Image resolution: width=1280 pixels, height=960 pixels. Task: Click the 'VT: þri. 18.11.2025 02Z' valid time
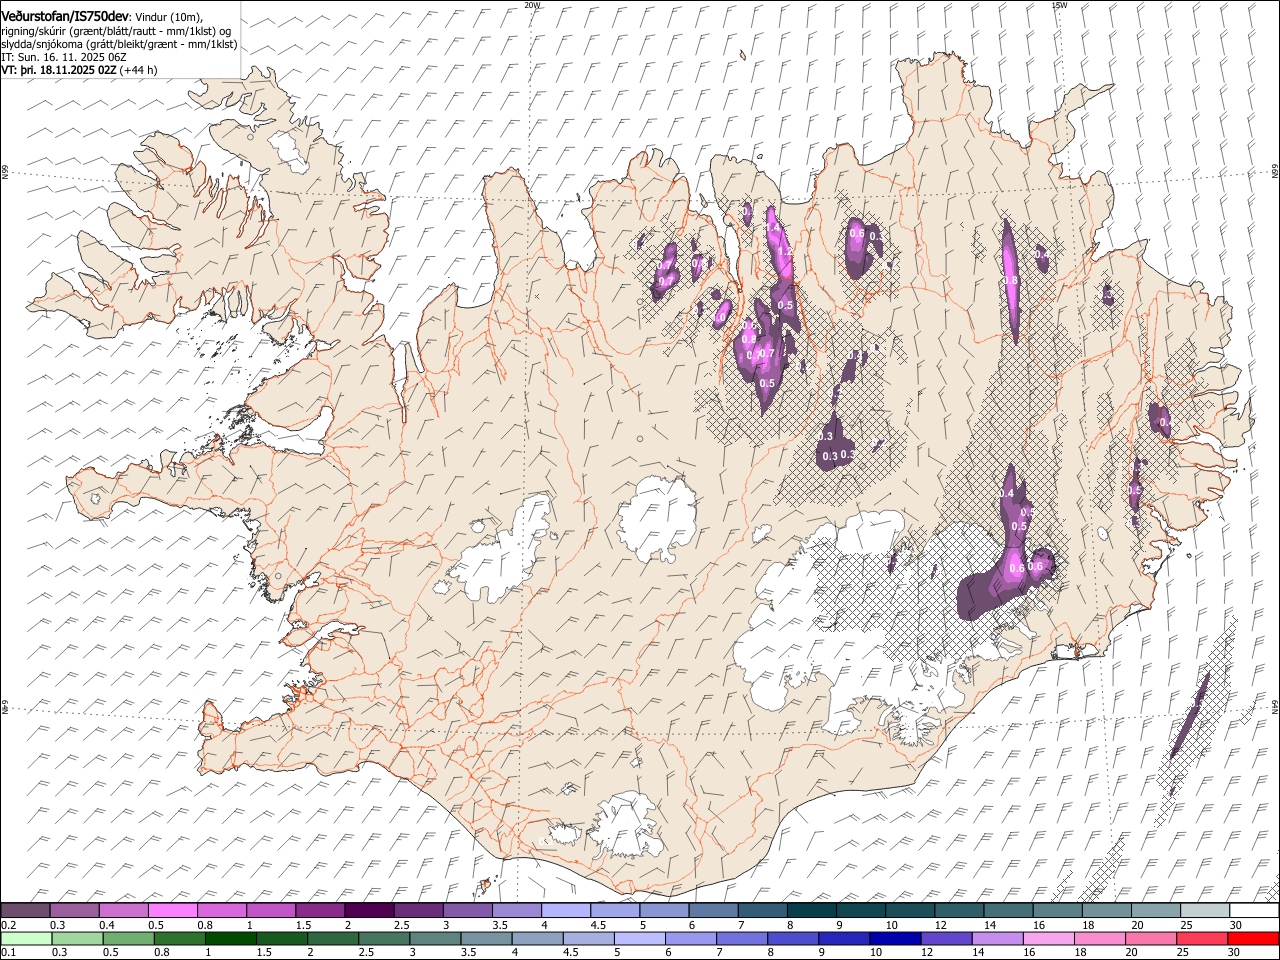[59, 70]
